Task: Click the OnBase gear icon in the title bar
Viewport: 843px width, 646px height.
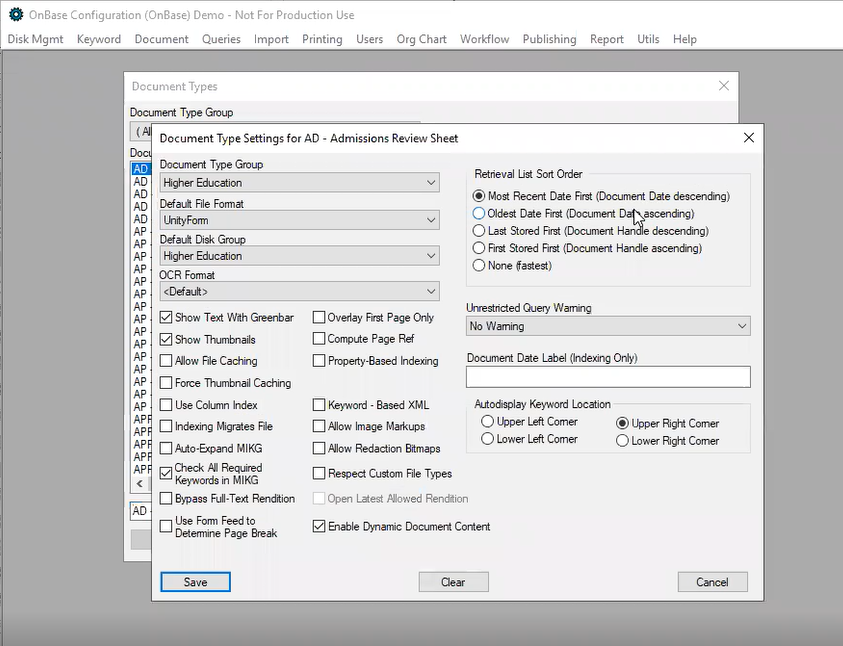Action: pyautogui.click(x=14, y=15)
